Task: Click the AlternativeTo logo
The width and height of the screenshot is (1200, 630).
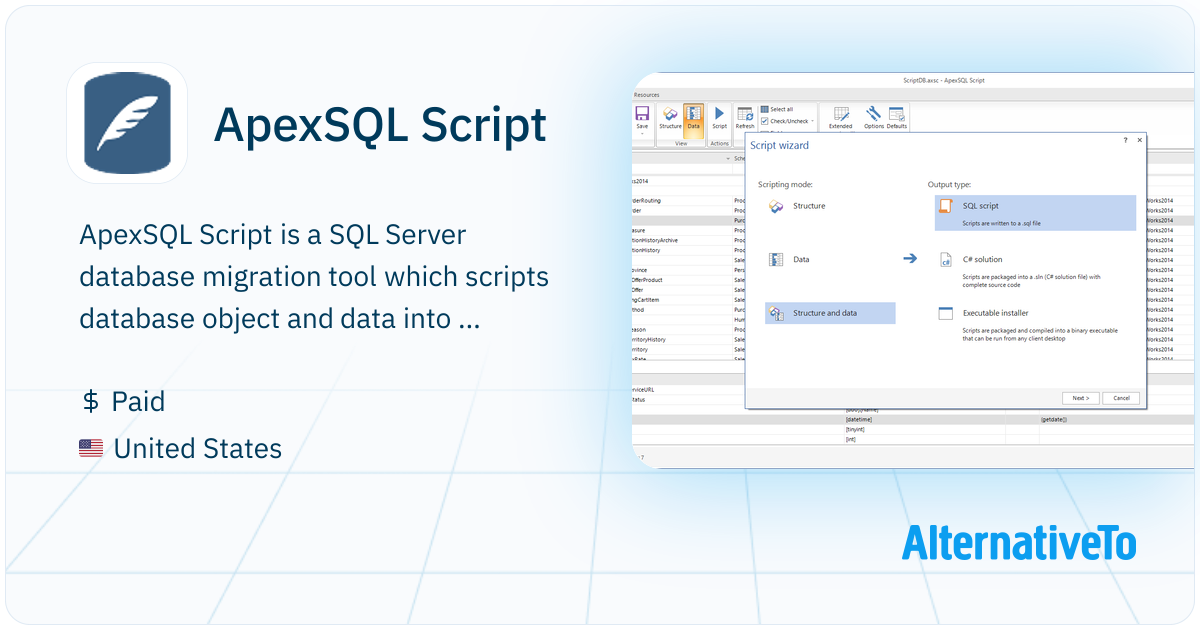Action: click(x=1019, y=541)
